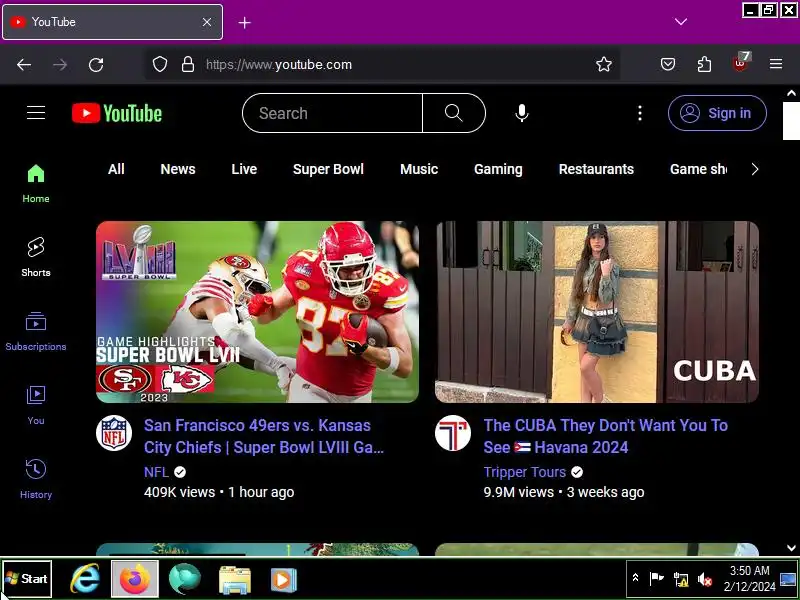Start voice search with microphone icon
This screenshot has width=800, height=600.
pyautogui.click(x=521, y=113)
